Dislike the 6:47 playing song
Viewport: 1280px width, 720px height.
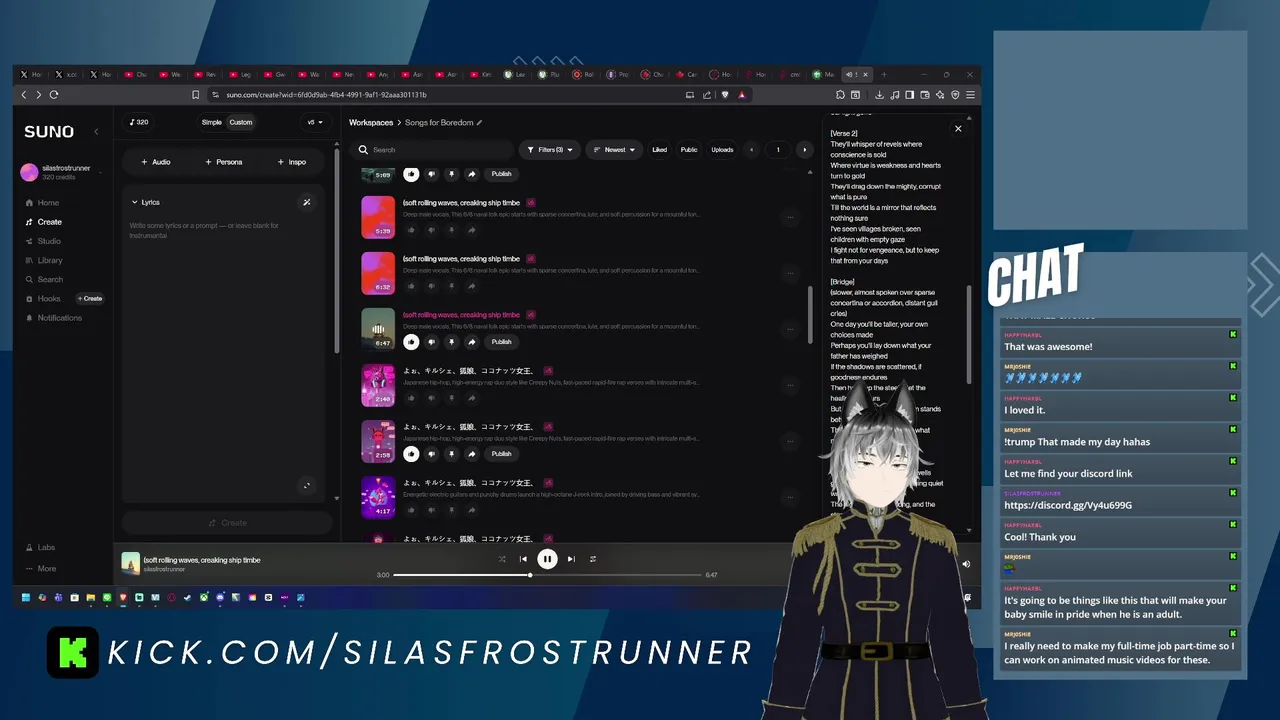click(x=431, y=342)
